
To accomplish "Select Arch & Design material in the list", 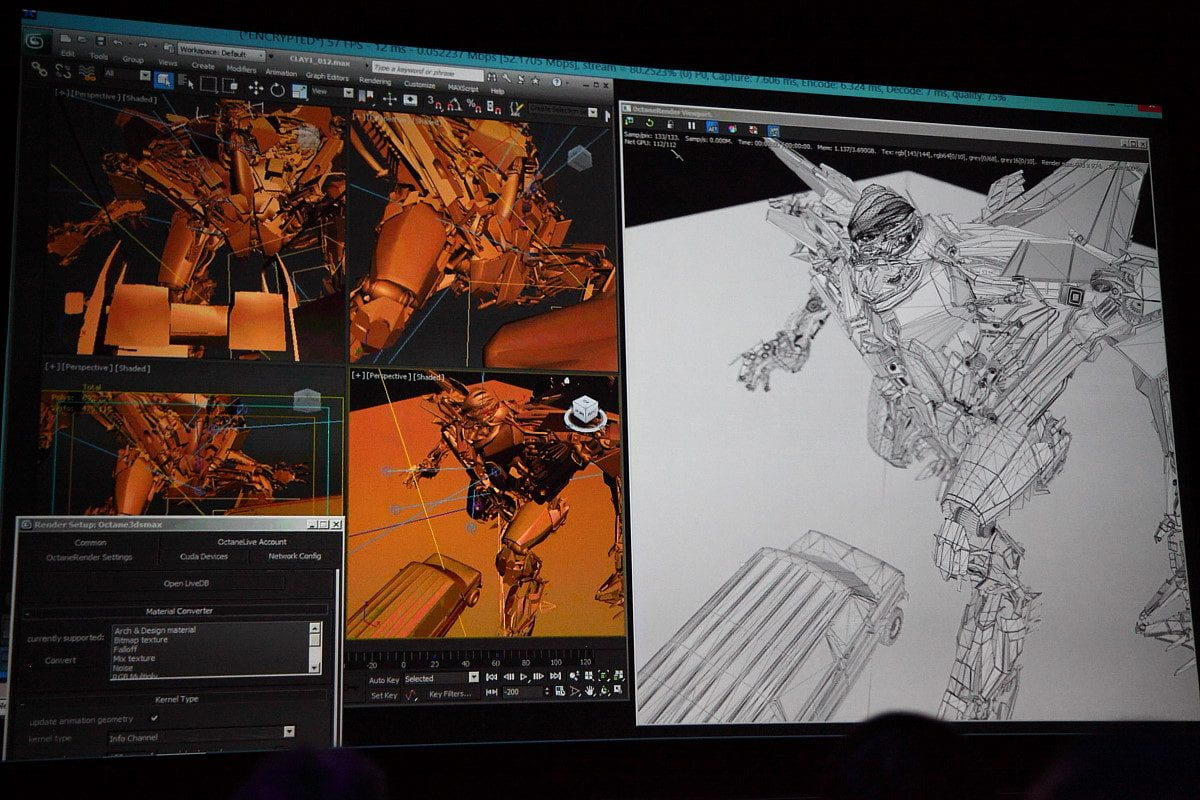I will pos(155,630).
